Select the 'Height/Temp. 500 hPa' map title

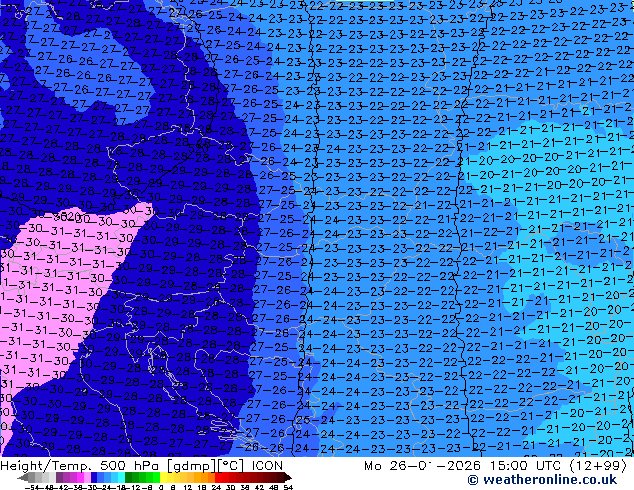coord(80,466)
